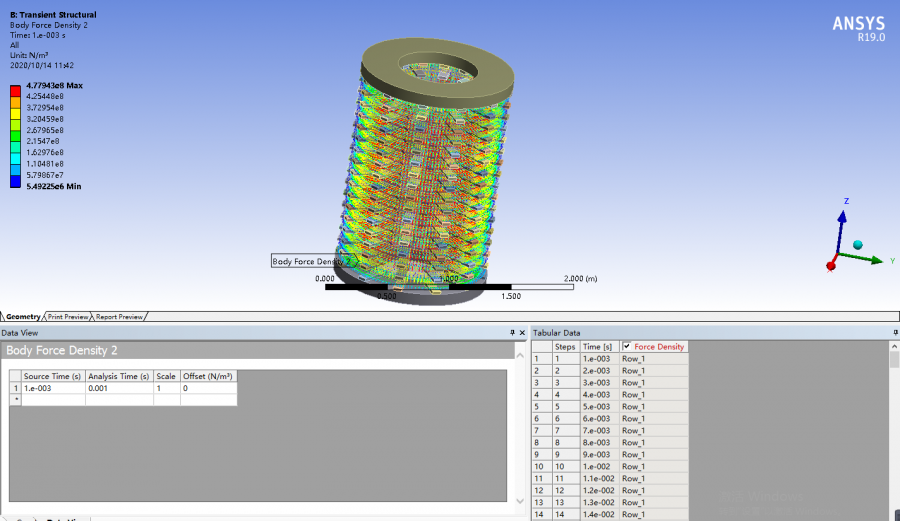Edit the Source Time cell value
The image size is (900, 521).
52,388
